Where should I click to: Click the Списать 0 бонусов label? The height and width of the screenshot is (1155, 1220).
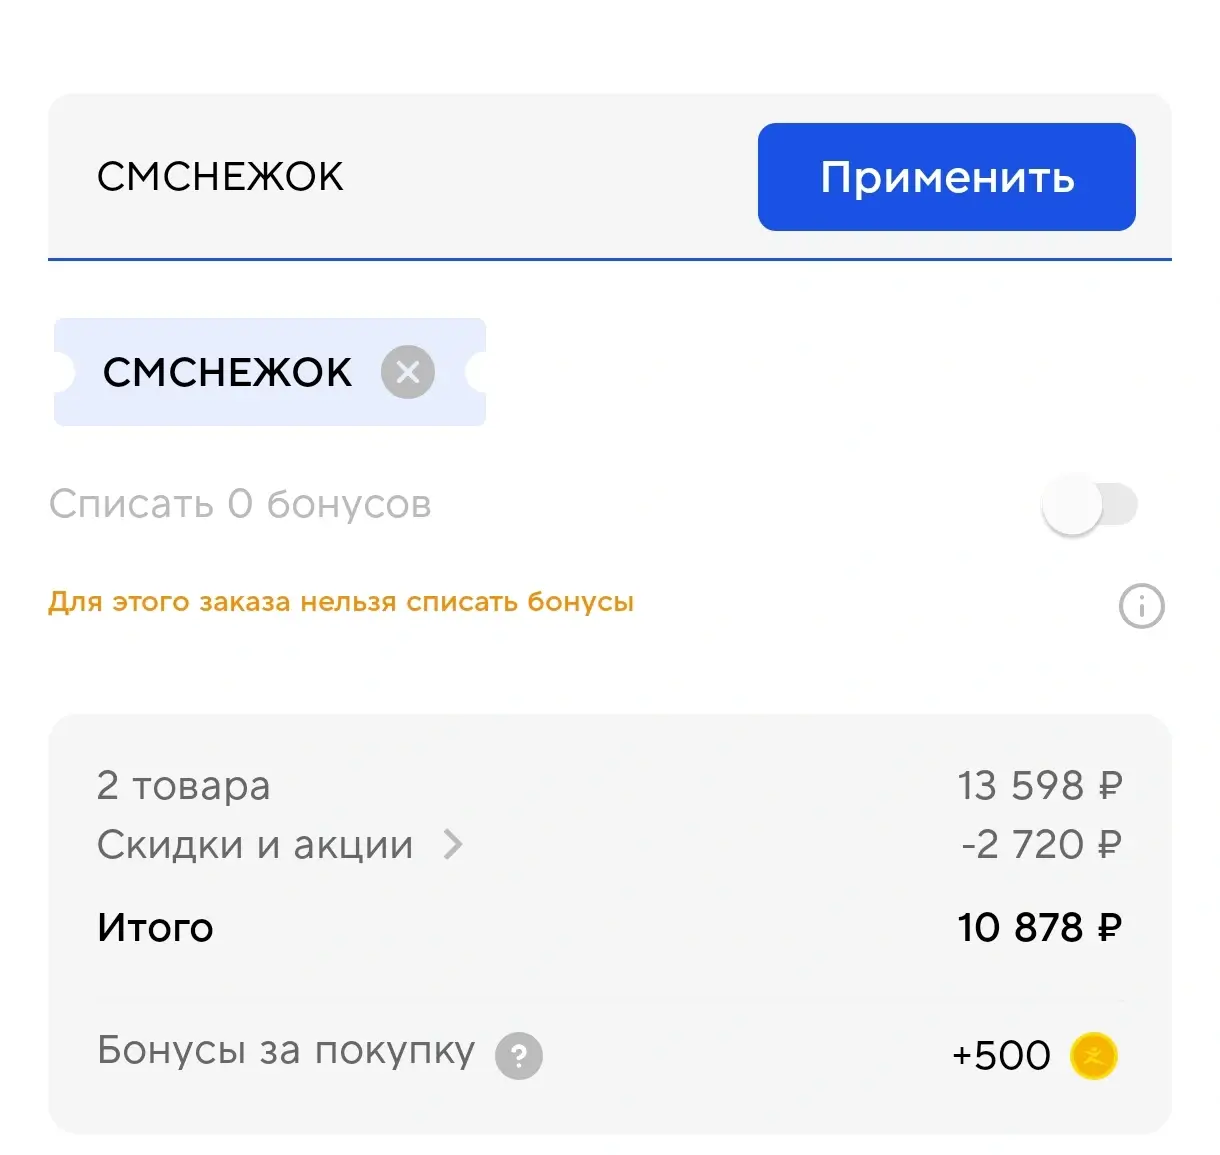[240, 504]
